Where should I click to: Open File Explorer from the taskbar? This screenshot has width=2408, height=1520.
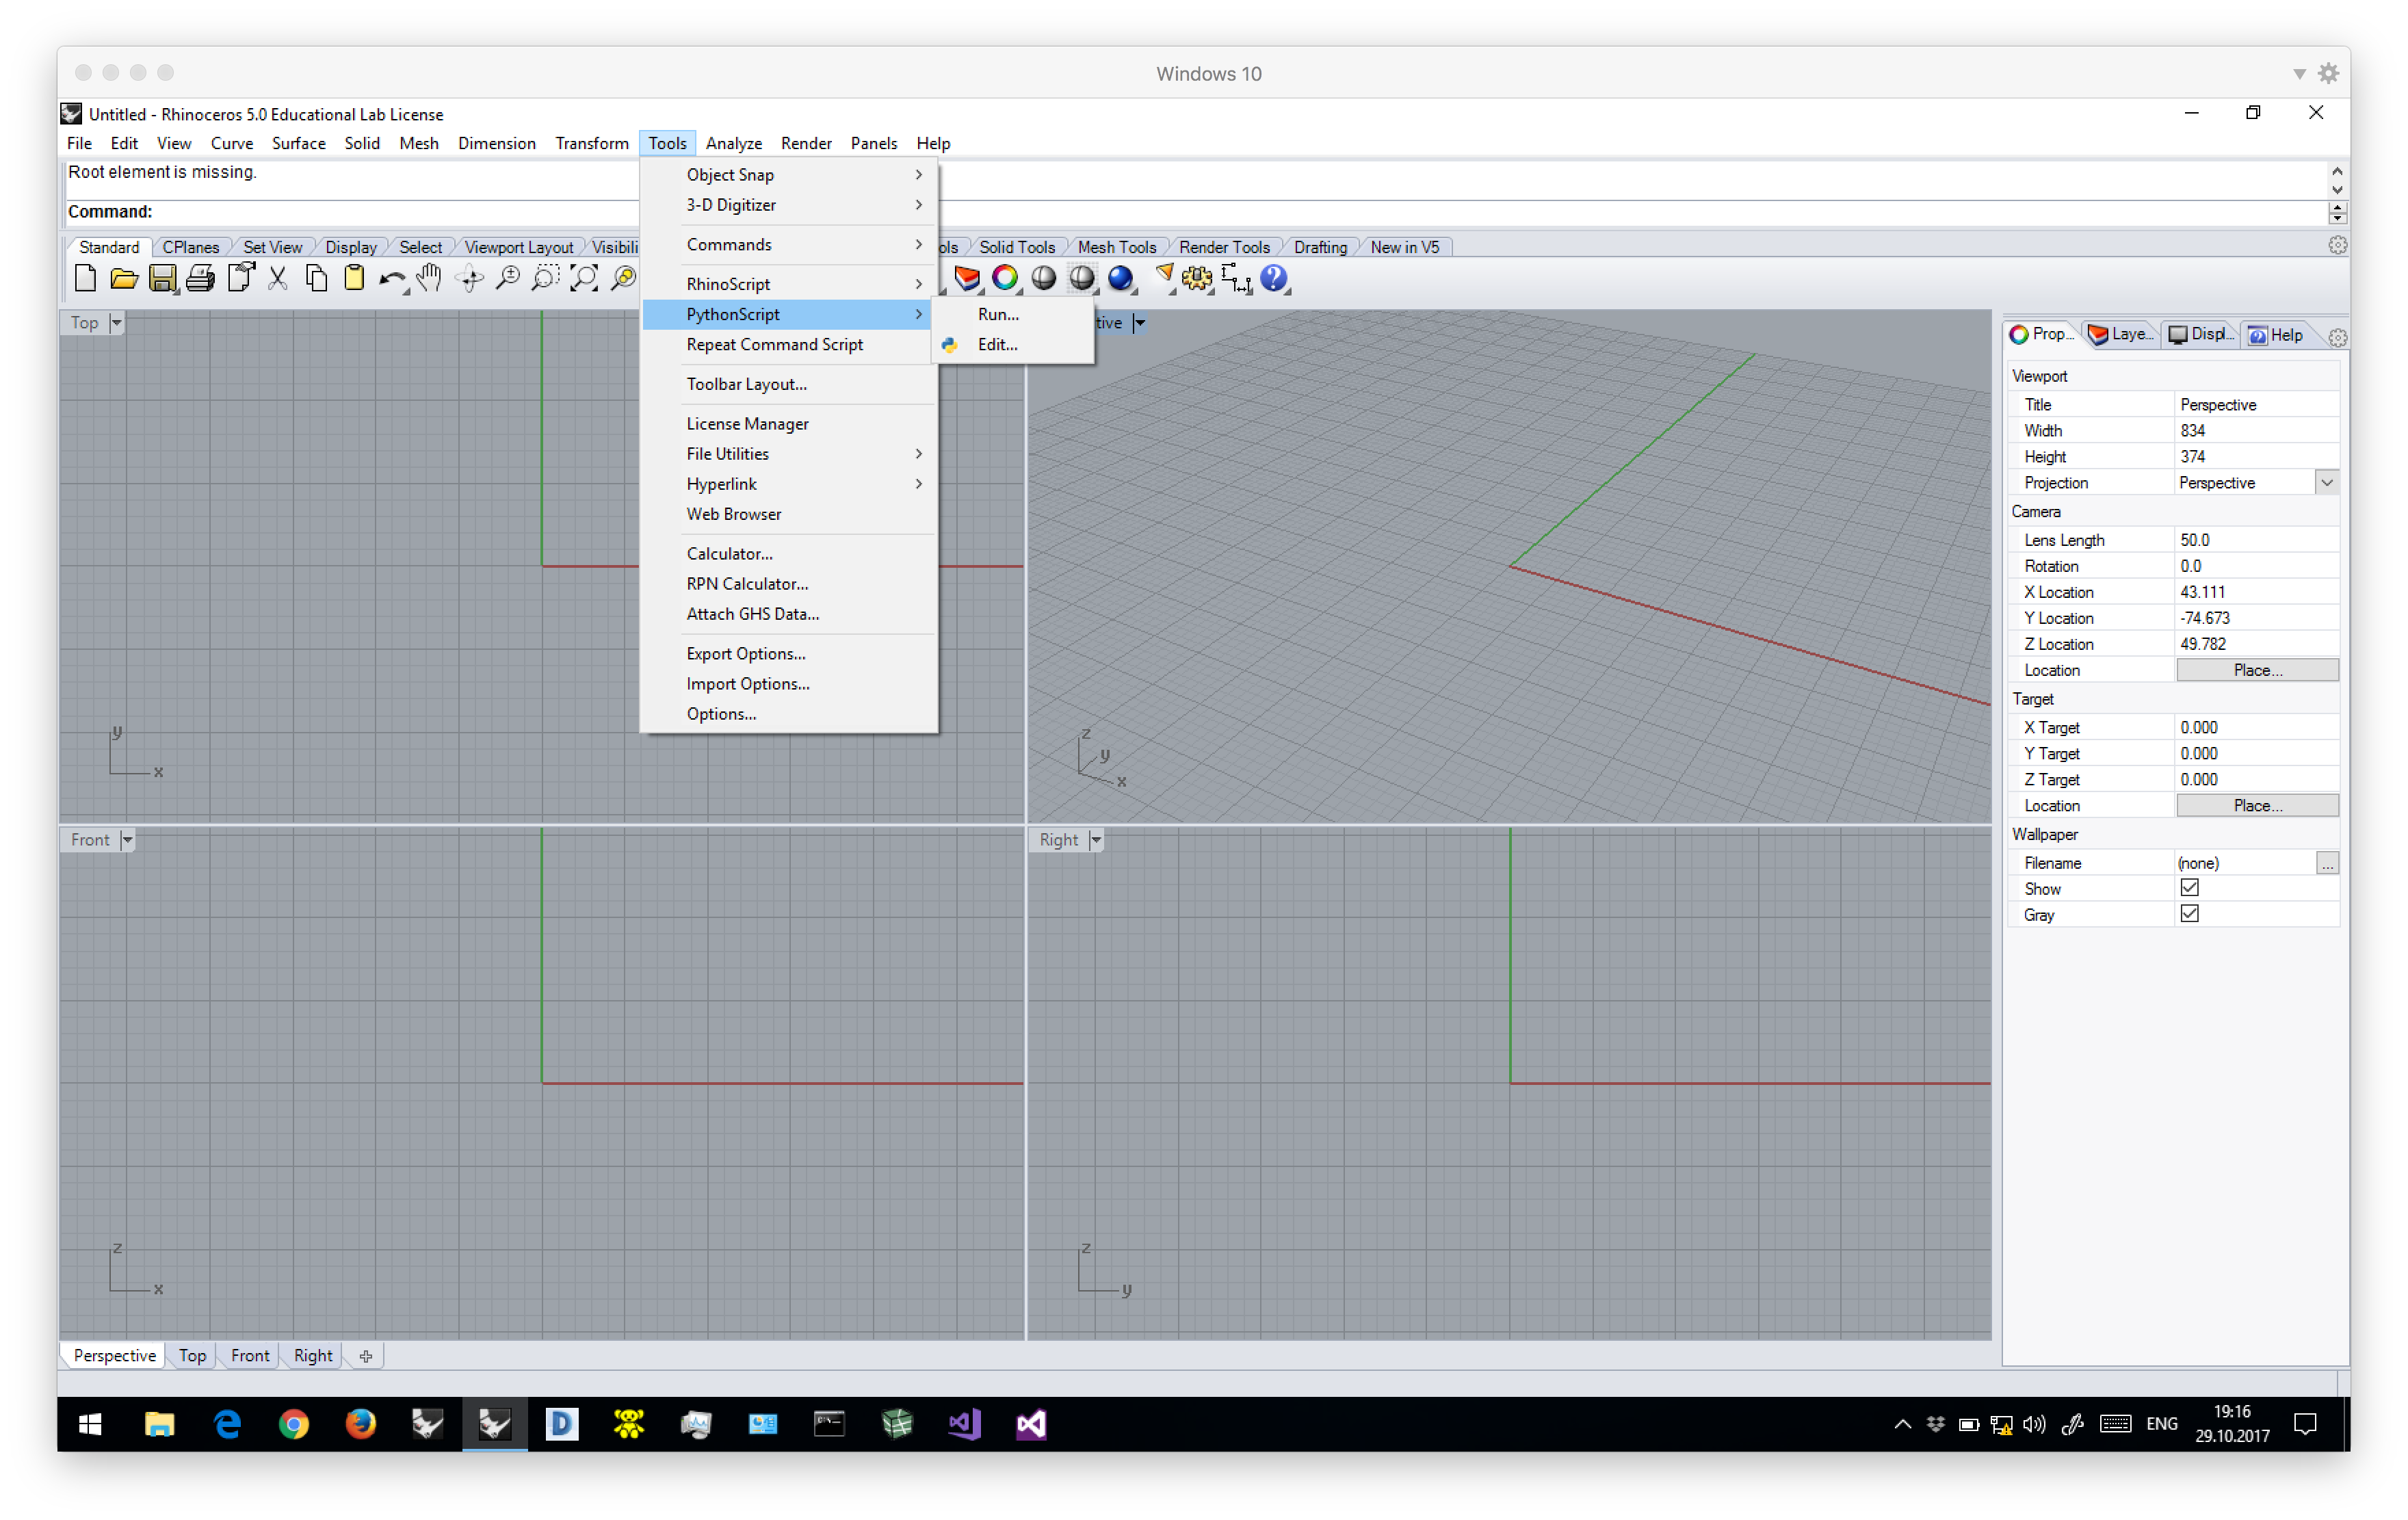tap(160, 1424)
